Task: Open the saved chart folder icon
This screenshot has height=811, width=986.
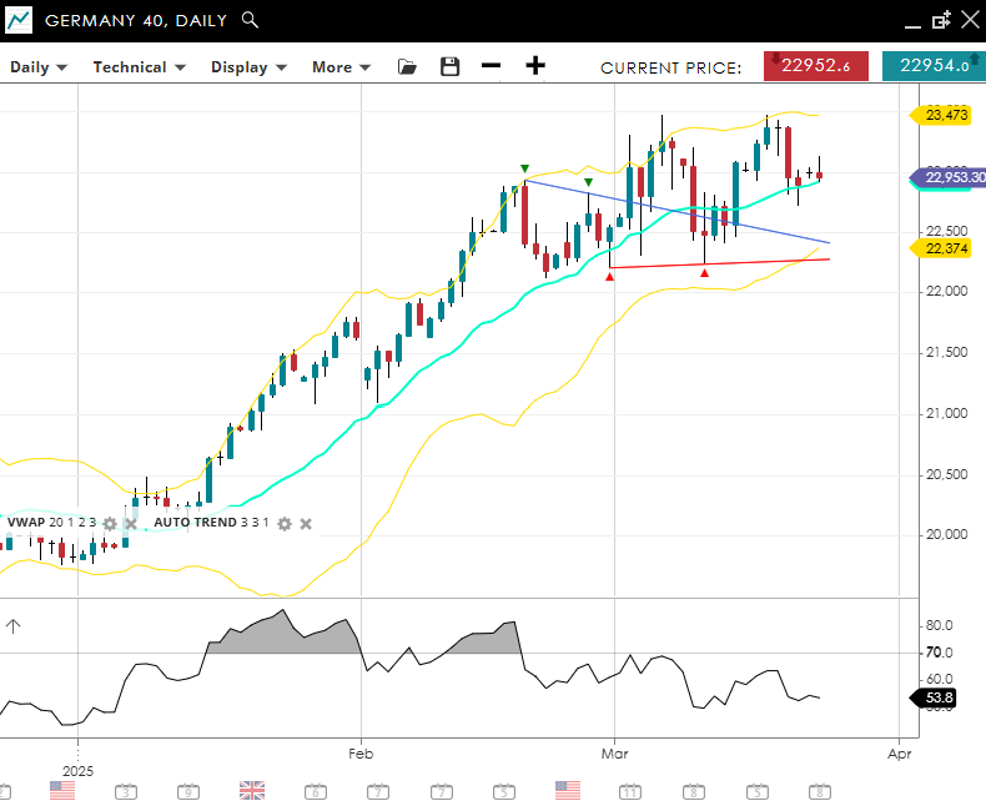Action: (407, 67)
